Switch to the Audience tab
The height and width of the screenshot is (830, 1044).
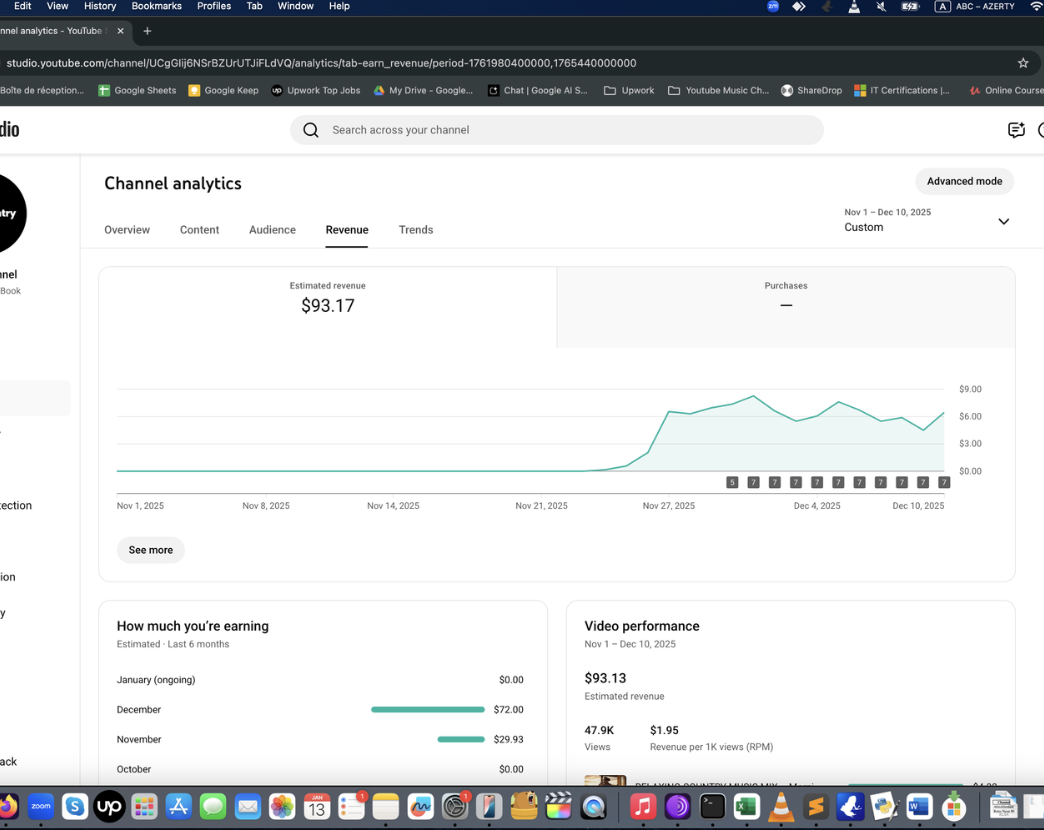coord(272,230)
